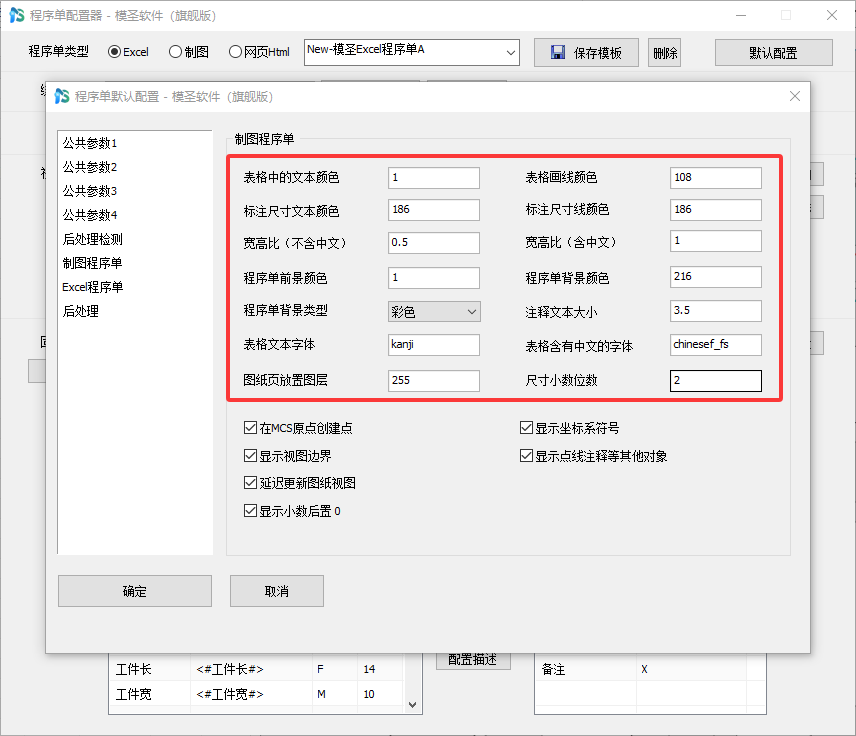Click the 宽高比（不含中文）field with 0.5
This screenshot has height=736, width=856.
(x=434, y=243)
